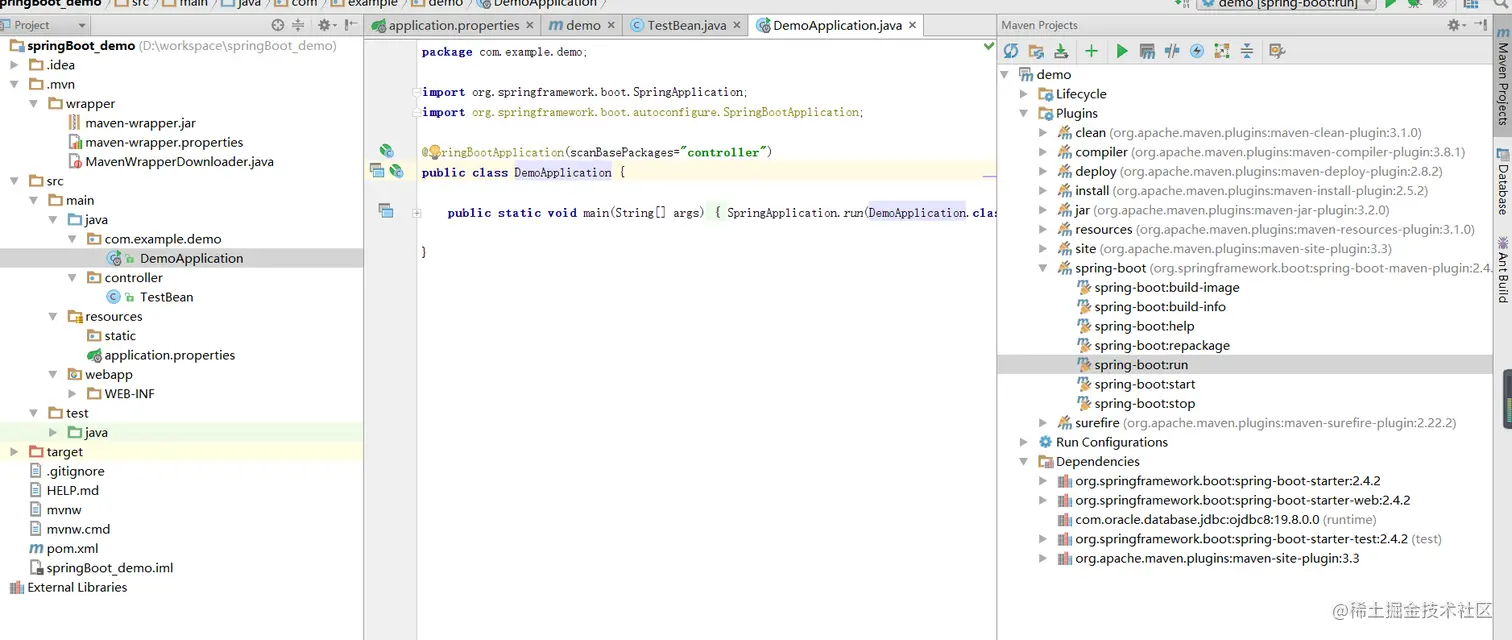The height and width of the screenshot is (640, 1512).
Task: Open the Database side tool tab
Action: (x=1502, y=181)
